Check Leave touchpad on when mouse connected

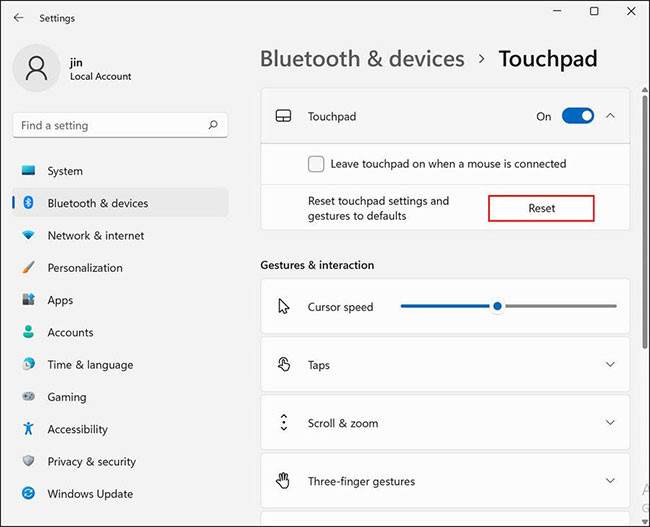[x=316, y=164]
